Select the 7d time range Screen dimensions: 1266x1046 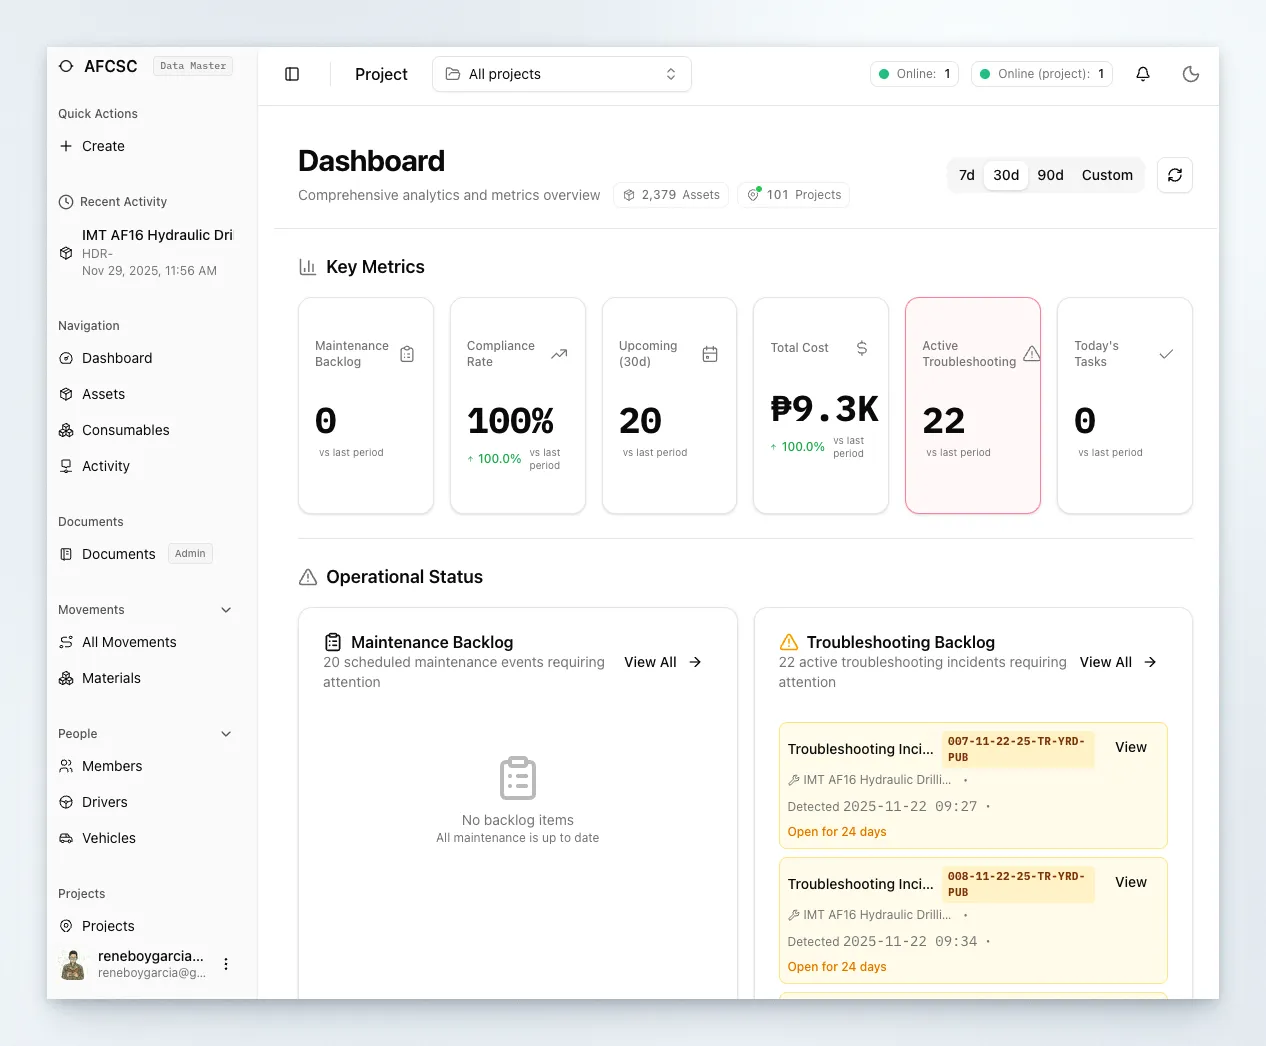click(x=966, y=175)
